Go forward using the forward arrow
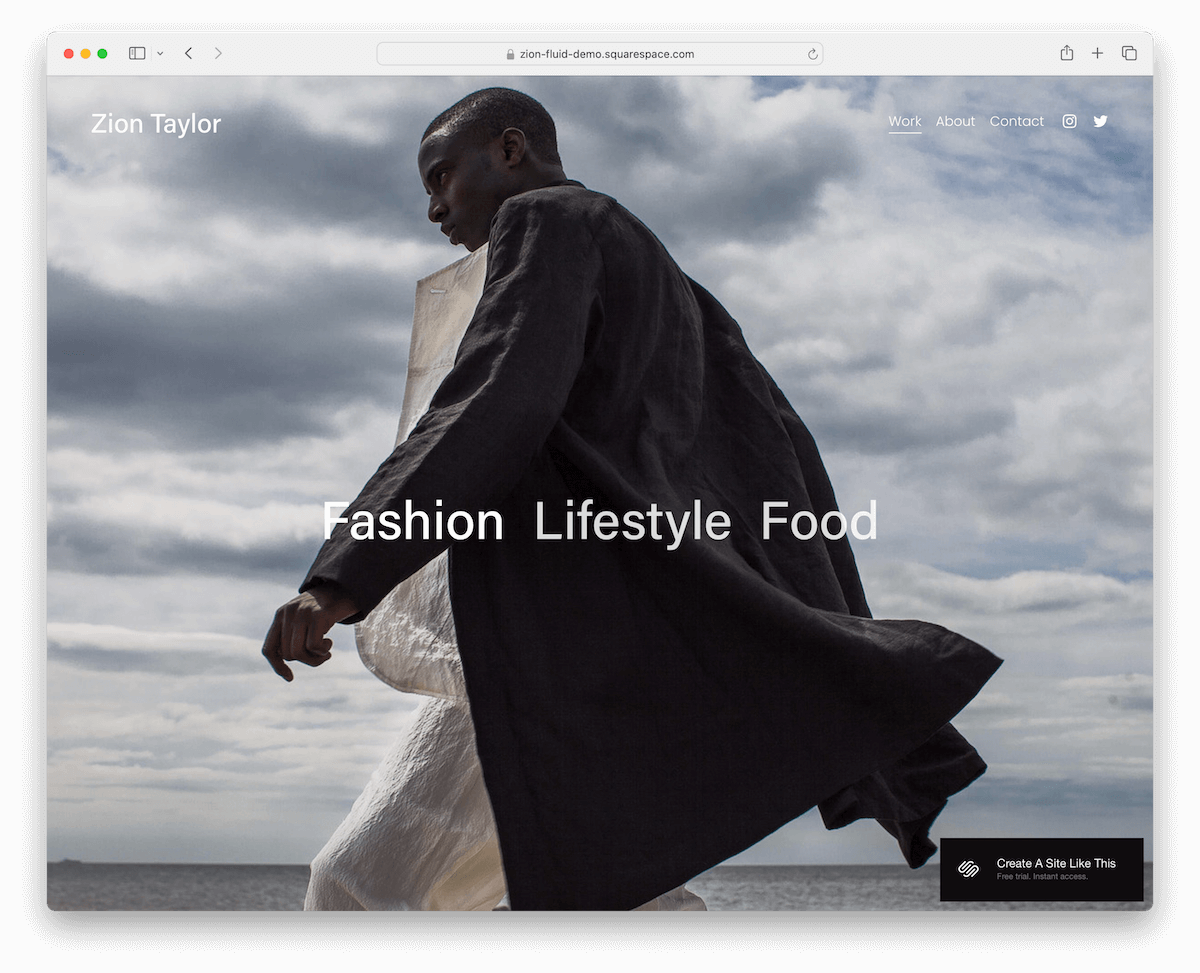Screen dimensions: 1200x973 218,53
